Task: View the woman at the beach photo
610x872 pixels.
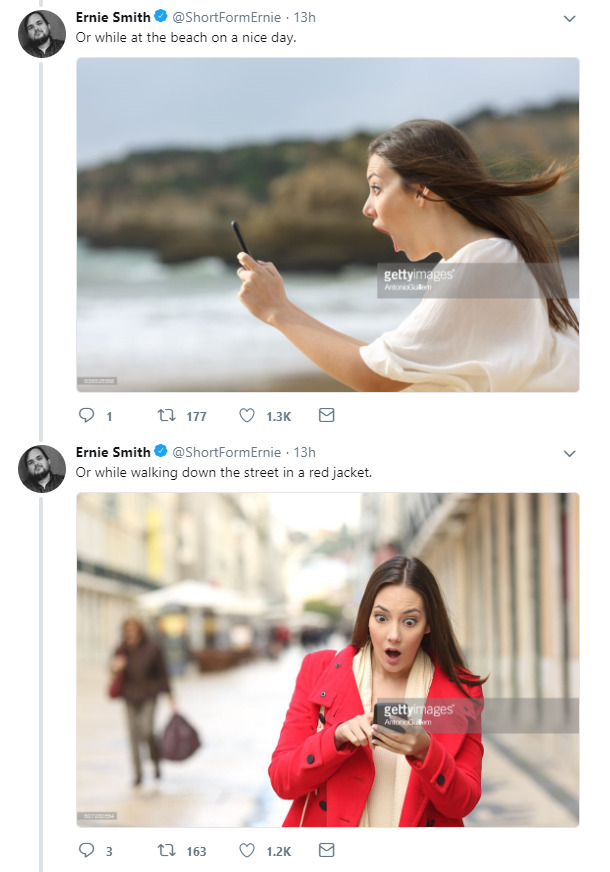Action: point(328,224)
